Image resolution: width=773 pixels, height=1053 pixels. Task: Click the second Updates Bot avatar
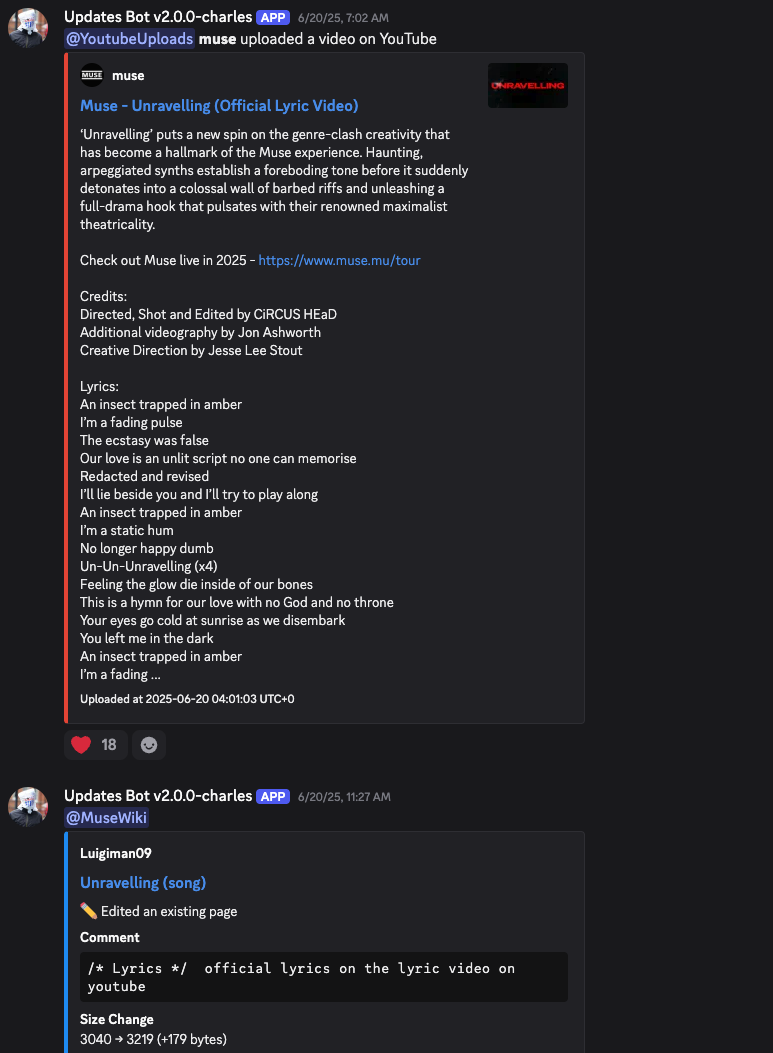tap(28, 806)
